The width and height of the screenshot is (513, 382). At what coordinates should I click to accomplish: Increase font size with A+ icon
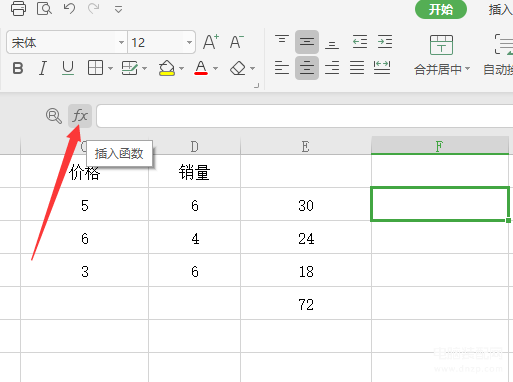pyautogui.click(x=211, y=42)
